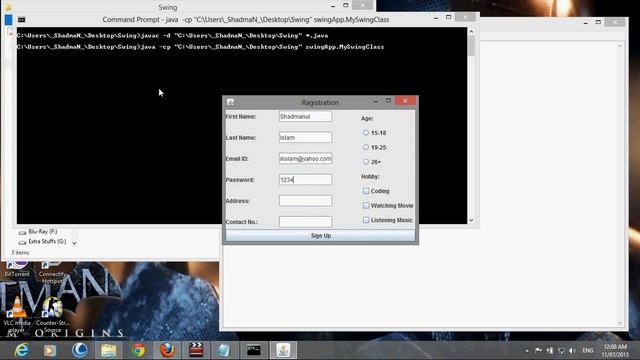
Task: Open VLC media player desktop shortcut
Action: (17, 314)
